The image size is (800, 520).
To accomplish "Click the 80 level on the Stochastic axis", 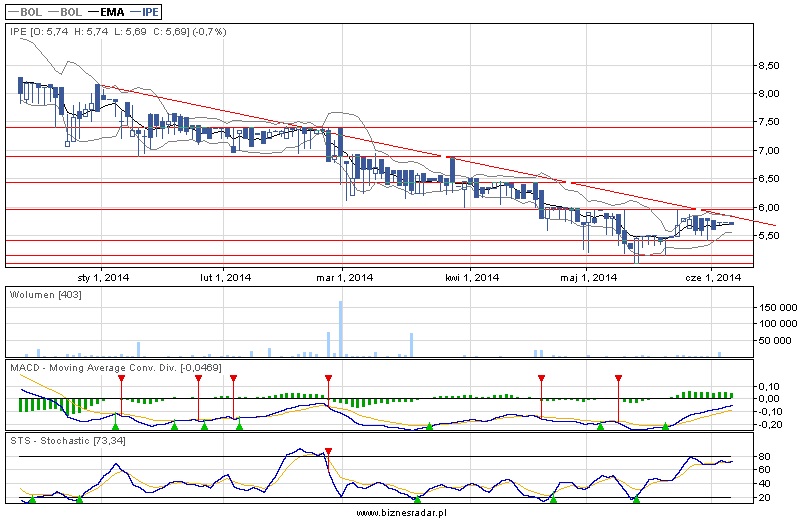I will pyautogui.click(x=764, y=456).
